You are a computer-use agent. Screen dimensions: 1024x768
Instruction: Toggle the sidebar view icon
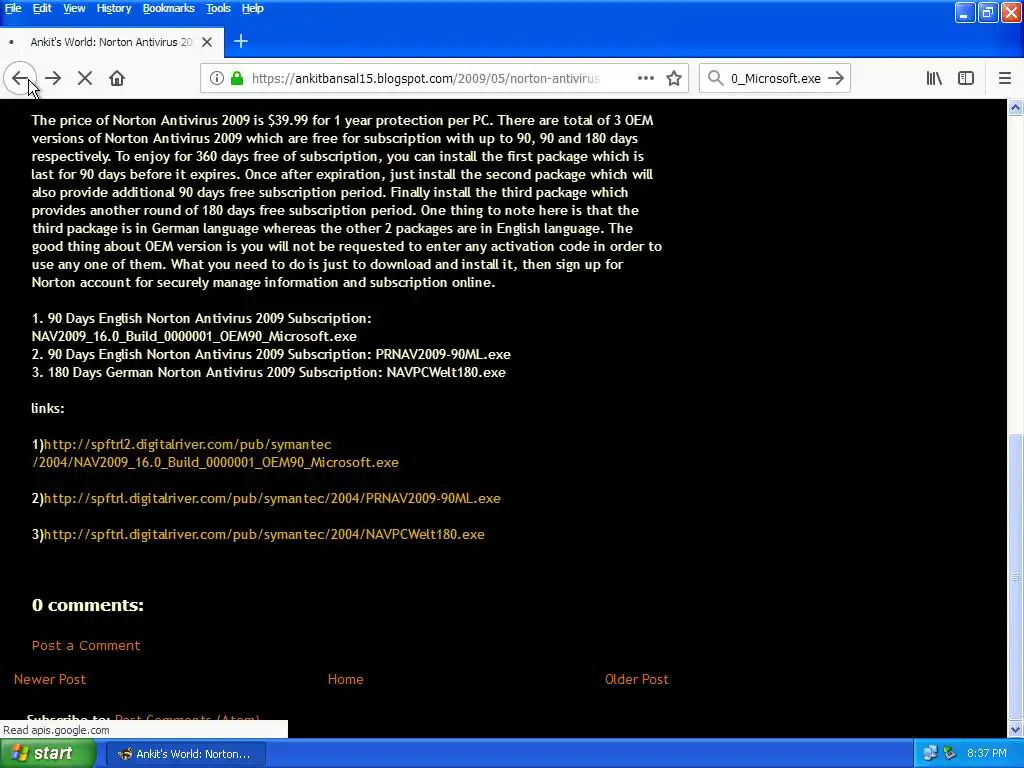coord(966,78)
